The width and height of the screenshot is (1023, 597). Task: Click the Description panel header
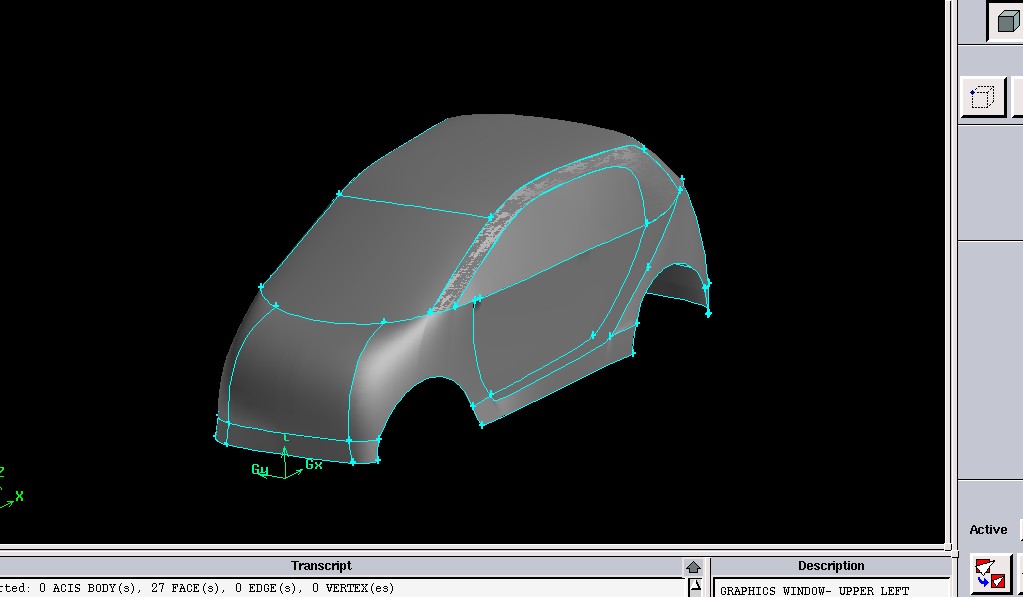[x=830, y=566]
